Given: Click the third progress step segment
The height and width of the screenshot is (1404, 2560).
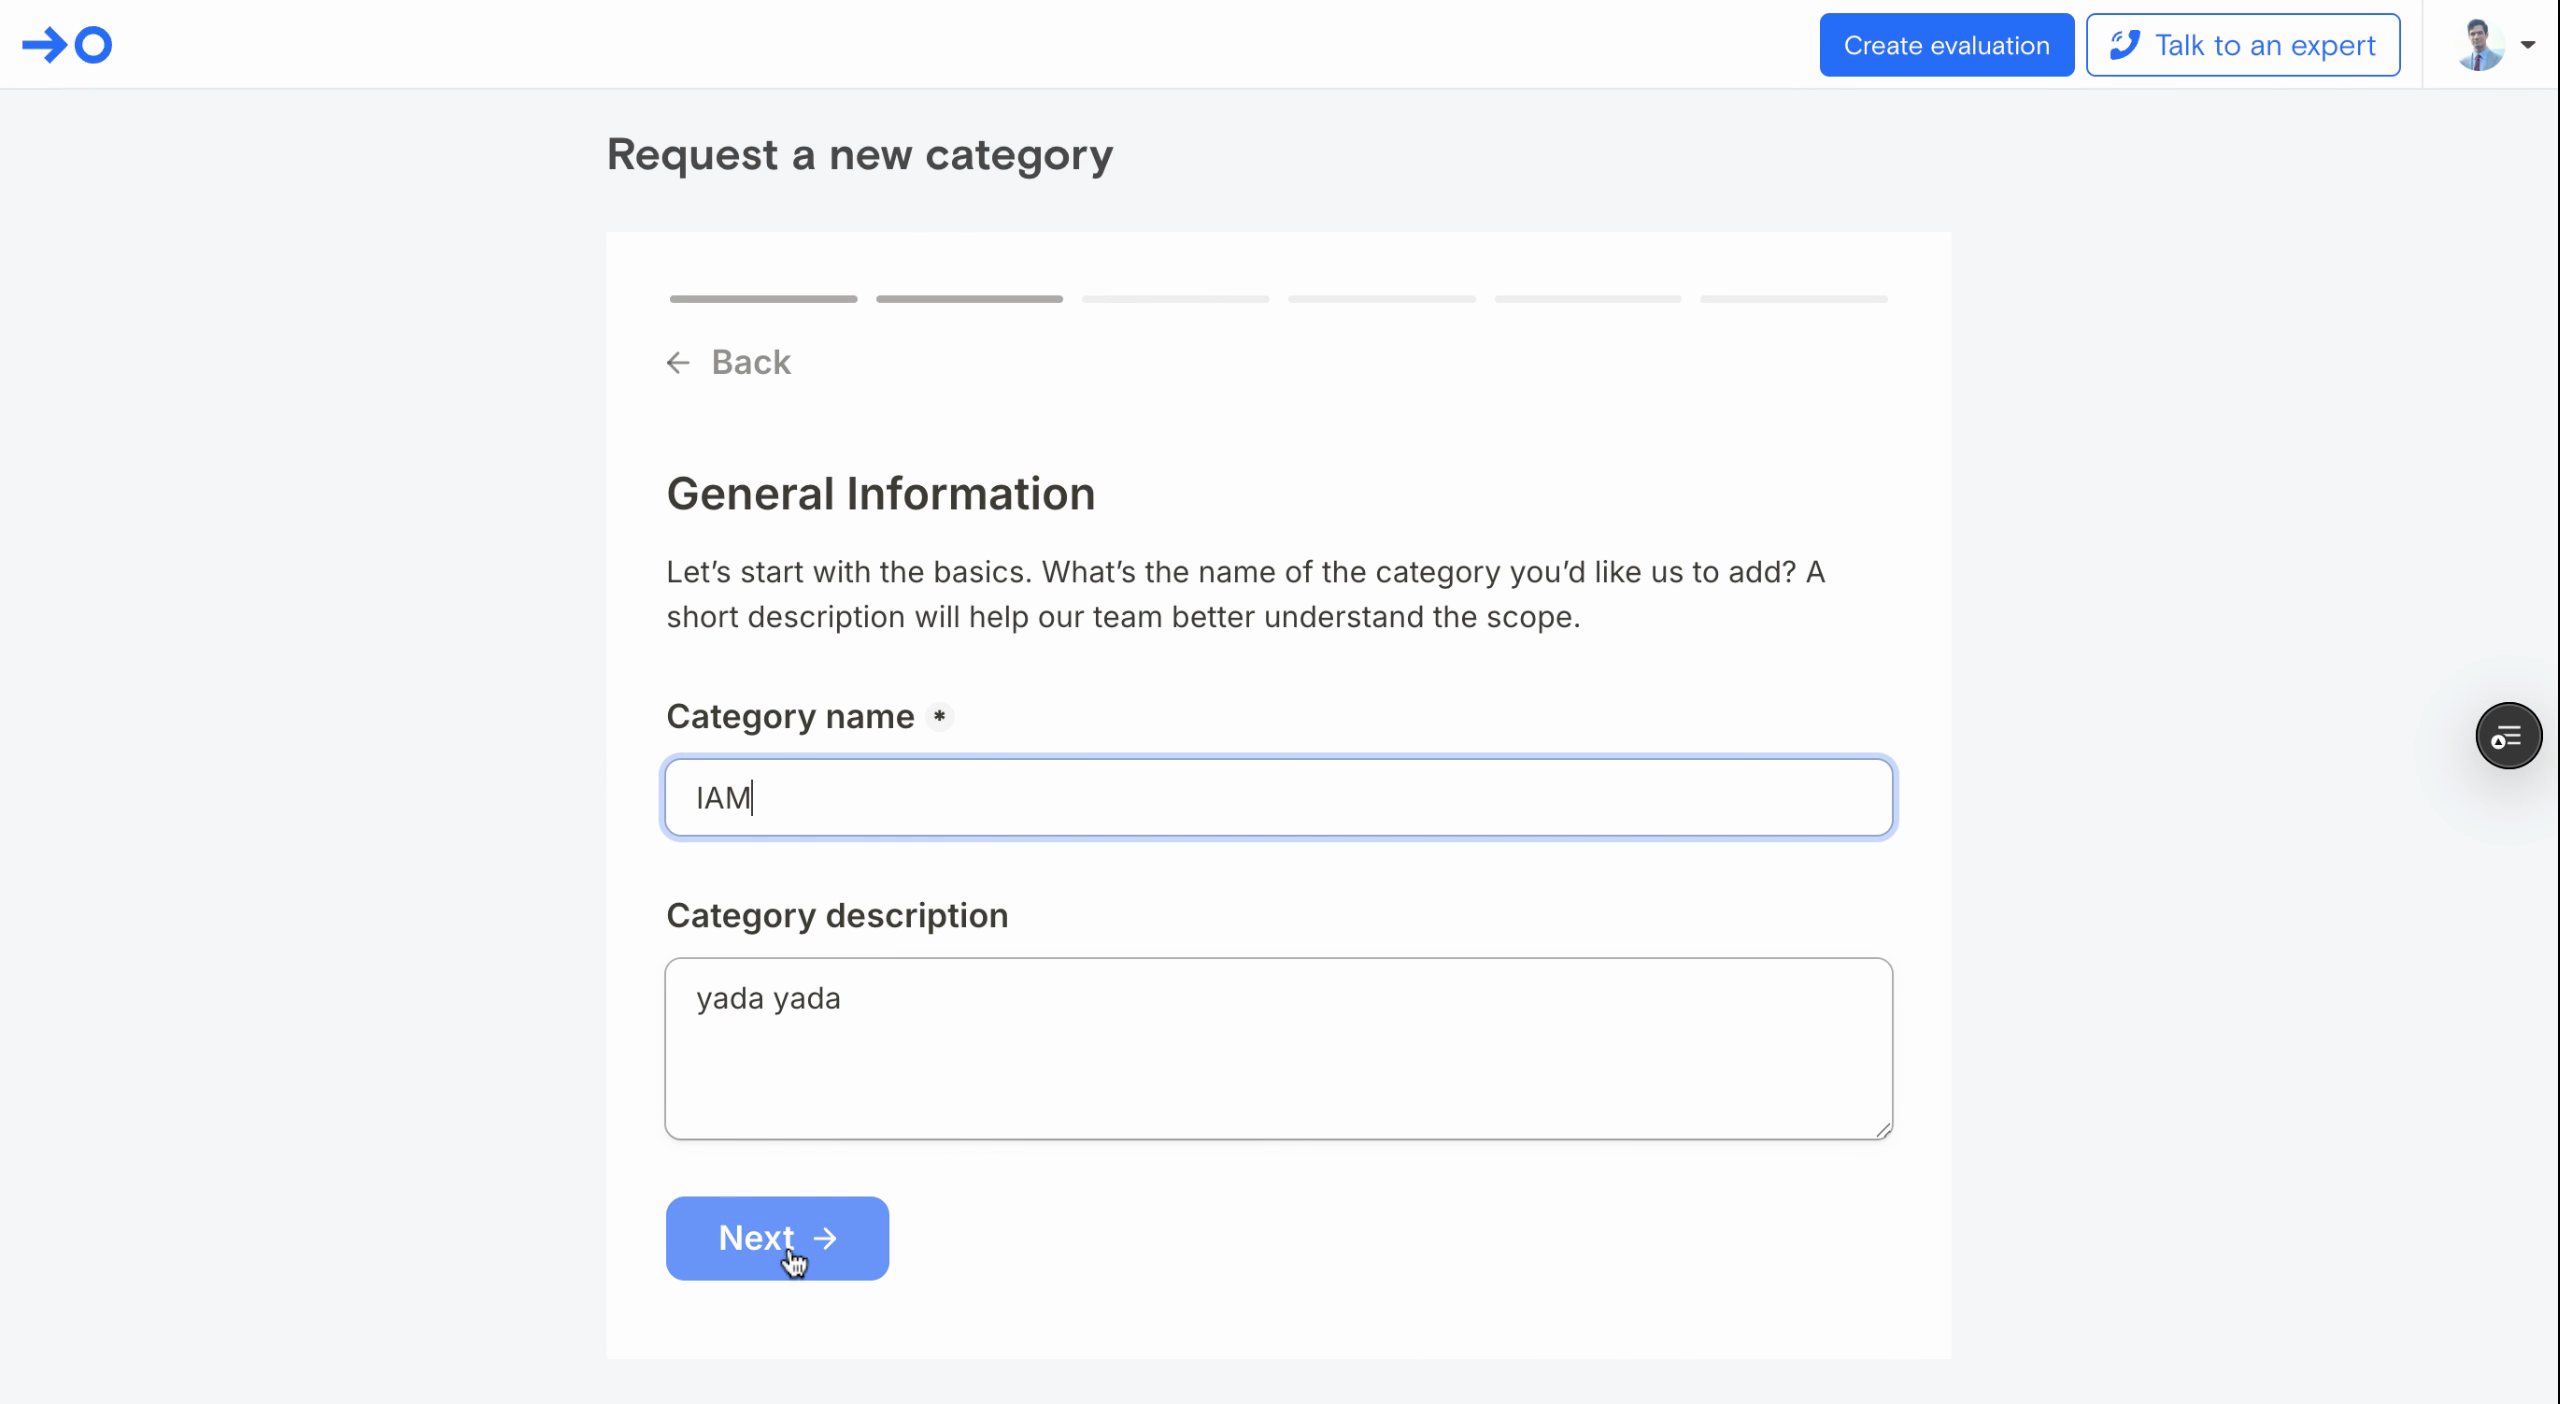Looking at the screenshot, I should tap(1175, 299).
